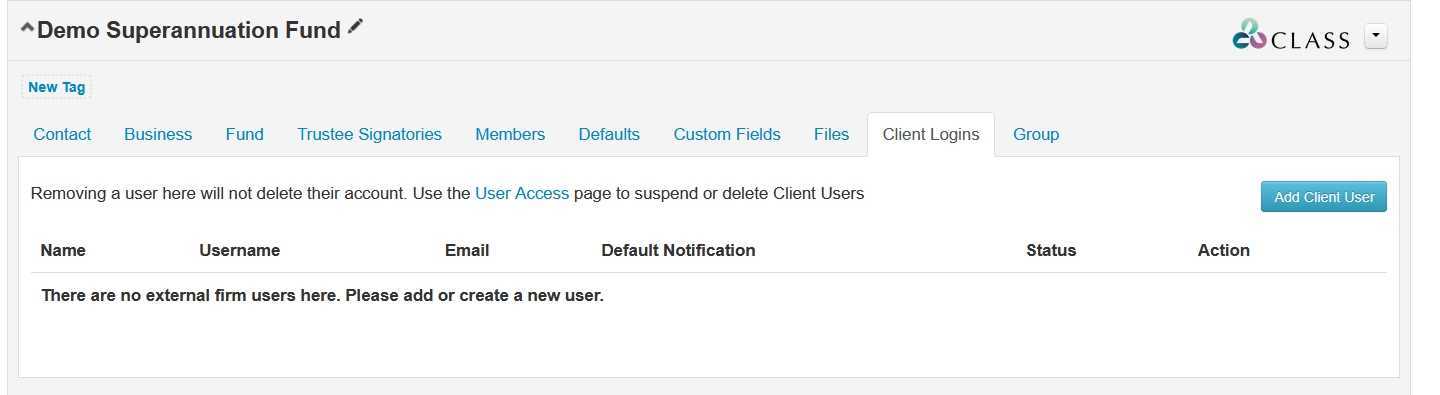Click the Status column header
This screenshot has width=1440, height=395.
1051,250
